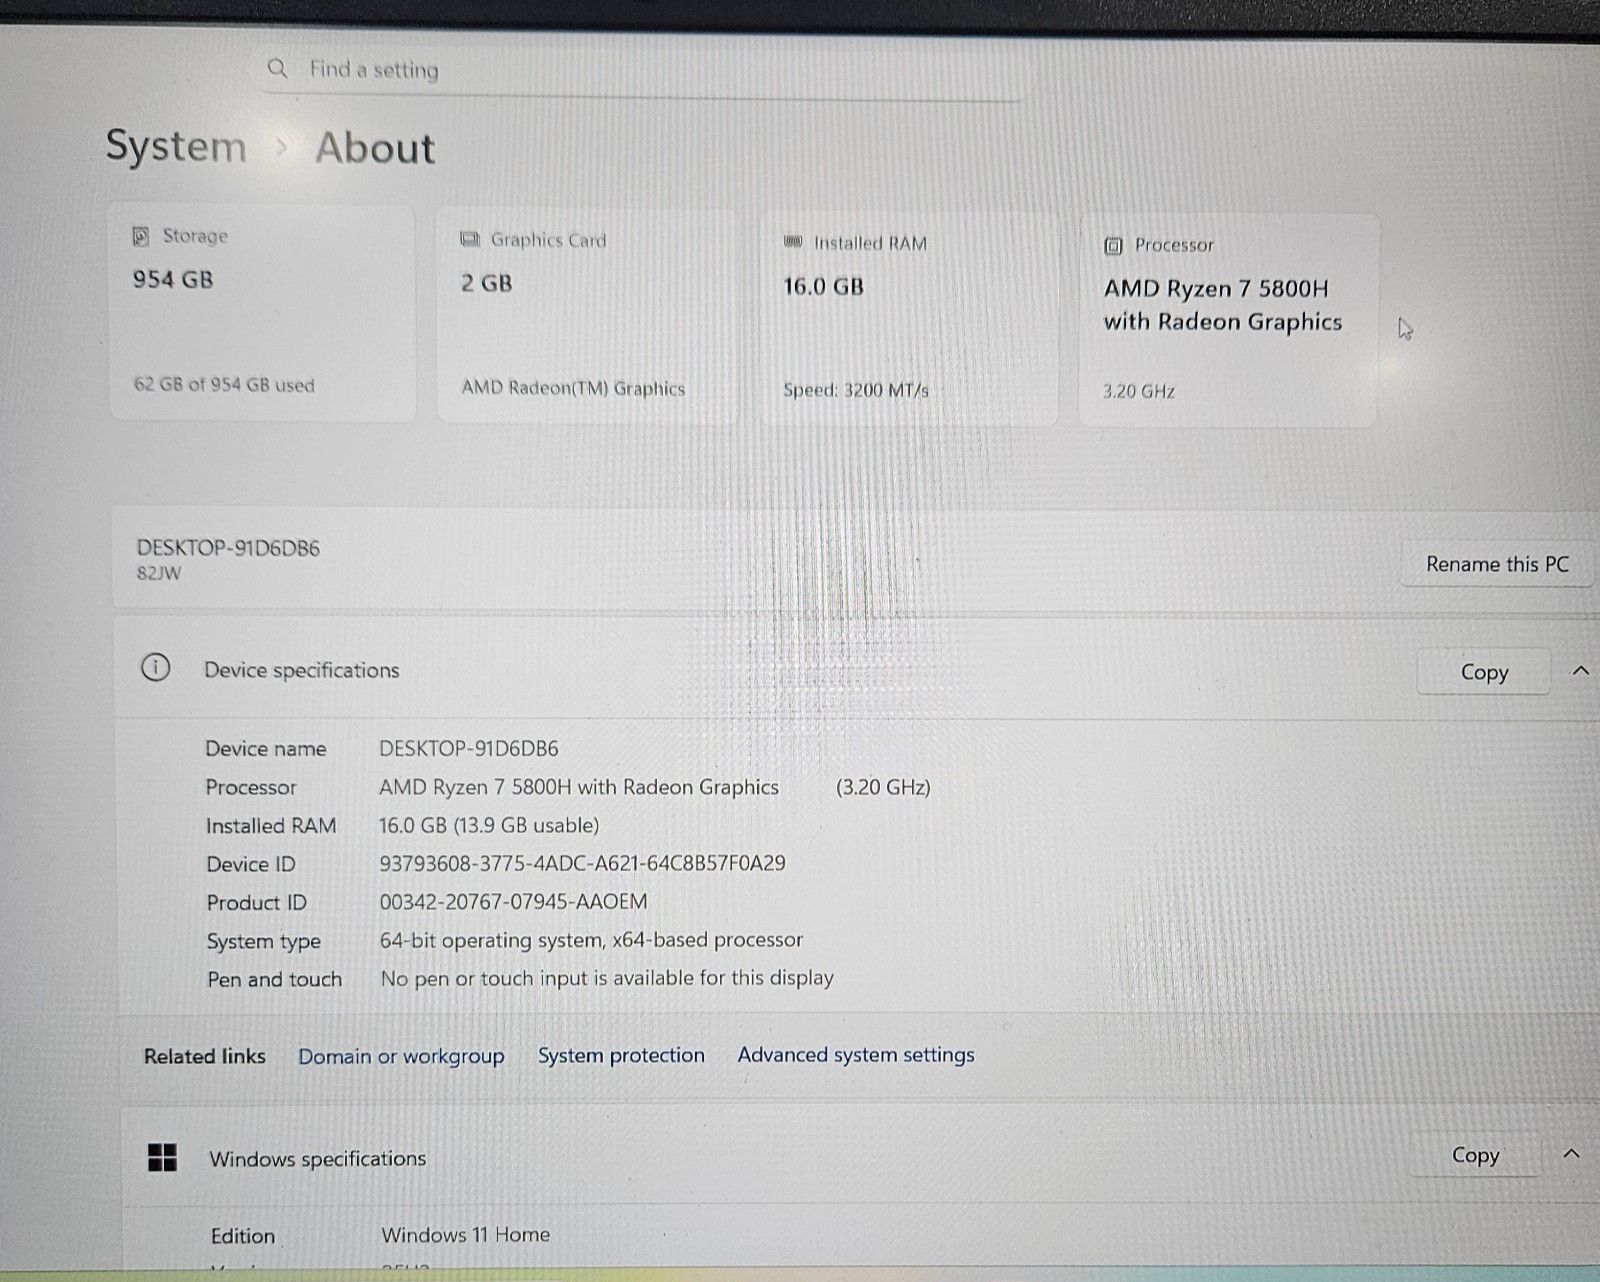Click the Windows specifications header title
This screenshot has height=1282, width=1600.
click(317, 1159)
